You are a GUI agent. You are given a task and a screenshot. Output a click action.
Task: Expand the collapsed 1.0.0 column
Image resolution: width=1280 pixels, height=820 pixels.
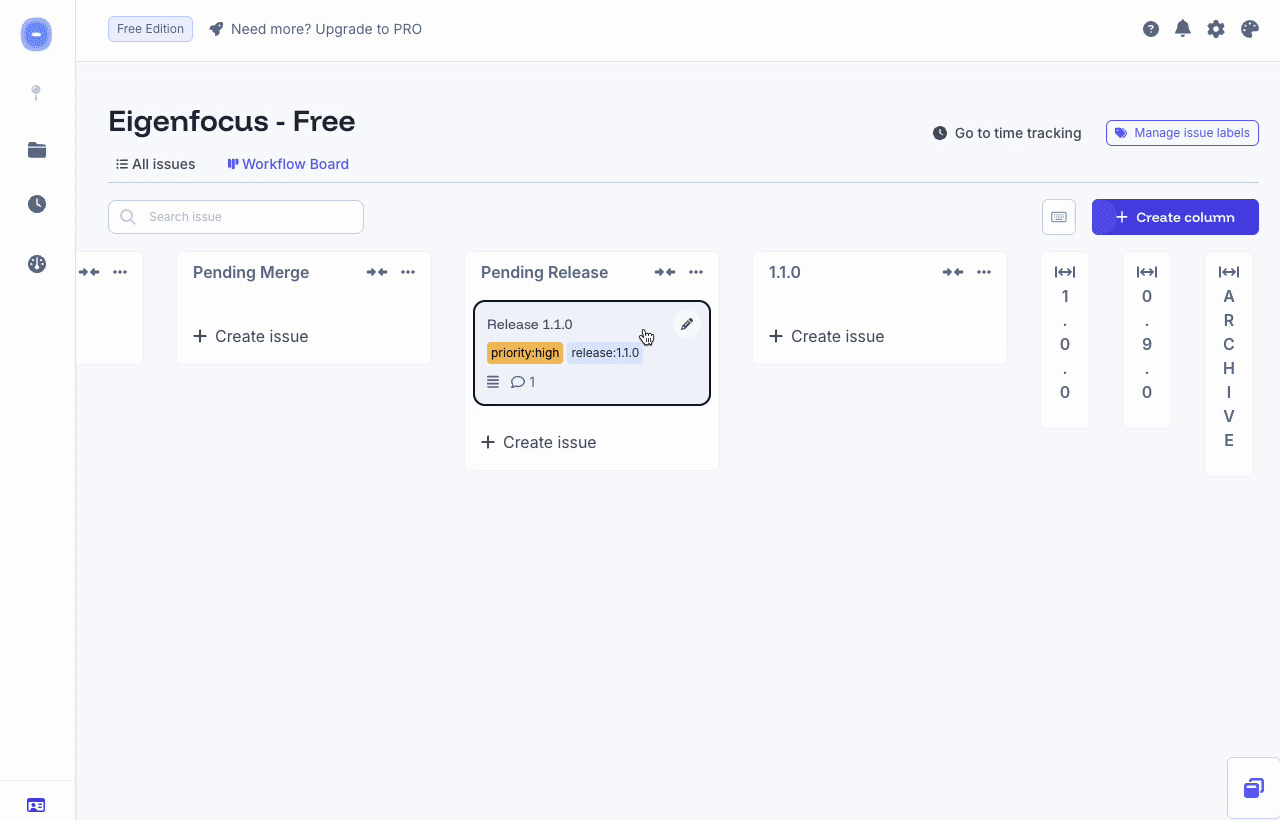pyautogui.click(x=1064, y=271)
